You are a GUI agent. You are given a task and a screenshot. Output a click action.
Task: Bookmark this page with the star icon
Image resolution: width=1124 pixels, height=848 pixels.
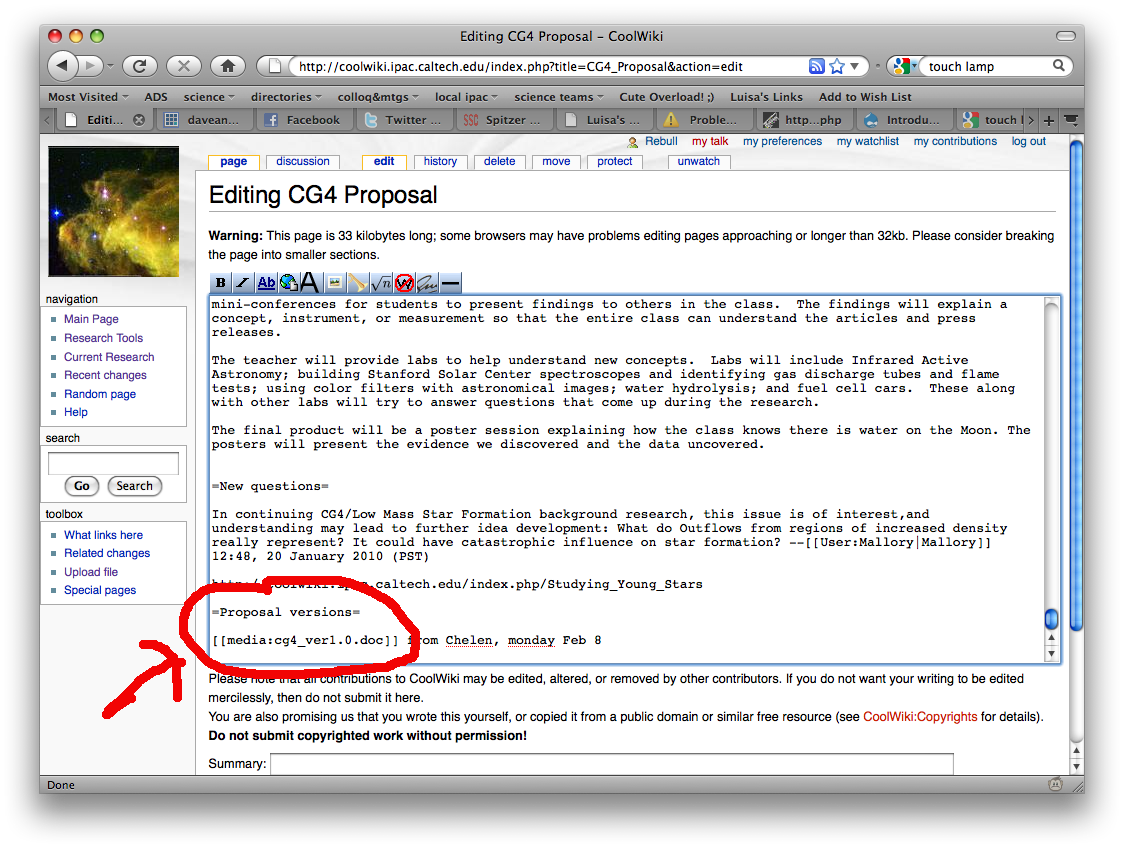click(x=837, y=67)
